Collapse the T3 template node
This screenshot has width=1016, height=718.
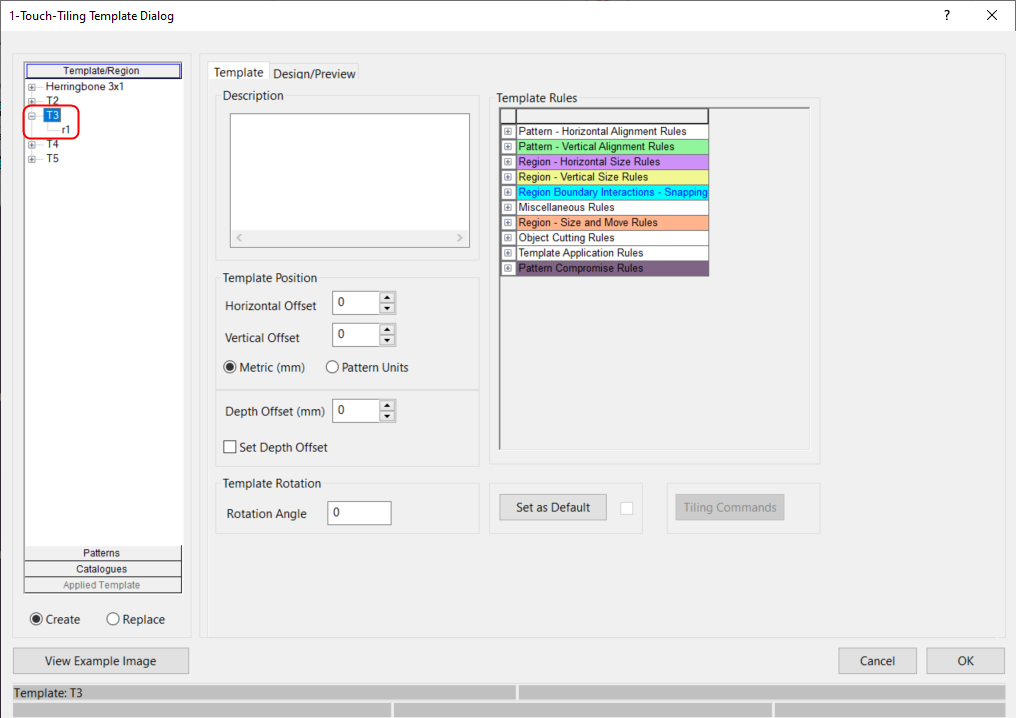click(31, 116)
